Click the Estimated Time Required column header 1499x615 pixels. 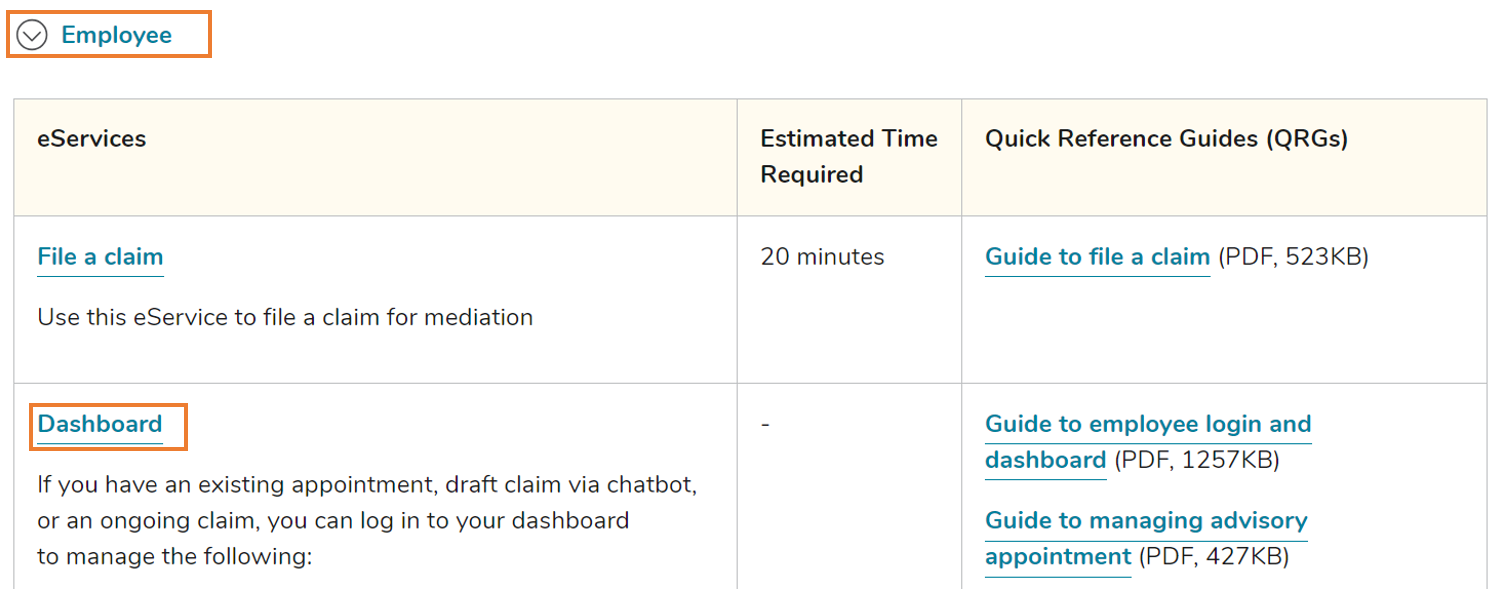pos(848,156)
